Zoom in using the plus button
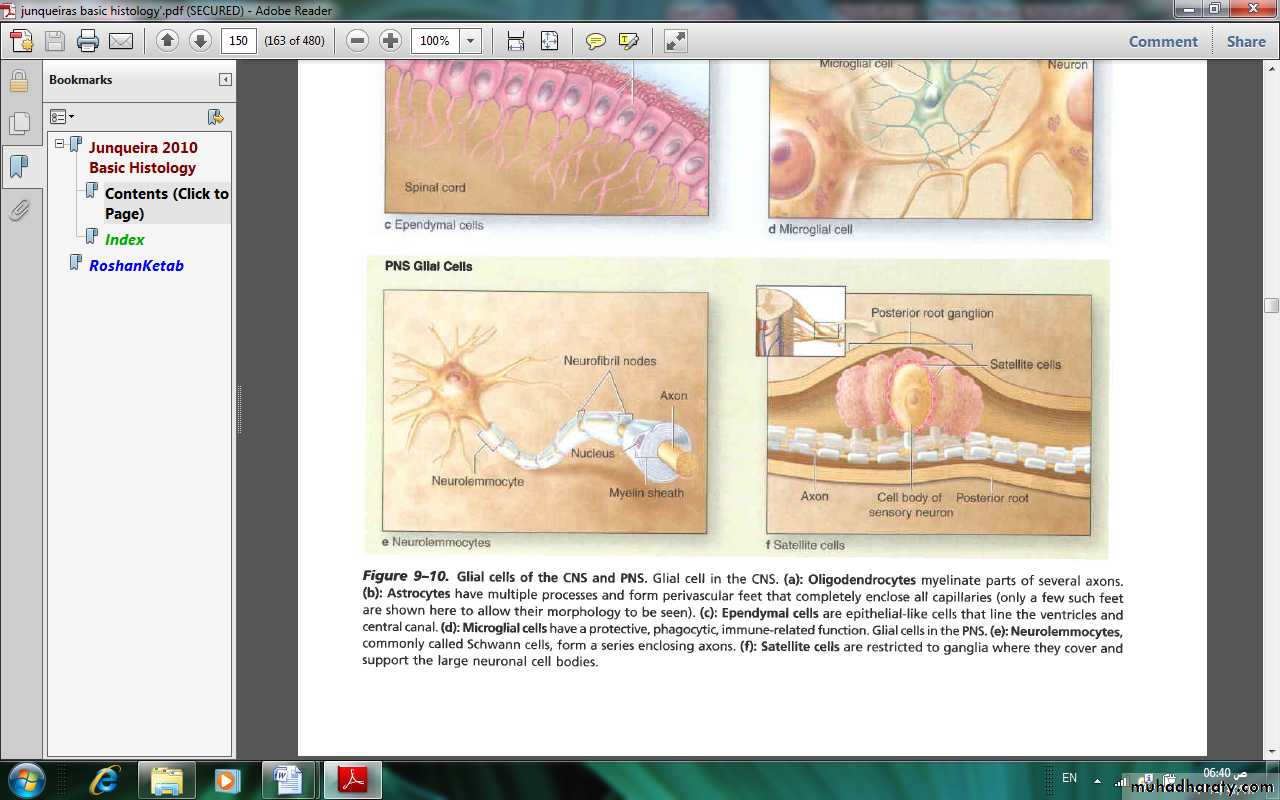Viewport: 1280px width, 800px height. 390,41
